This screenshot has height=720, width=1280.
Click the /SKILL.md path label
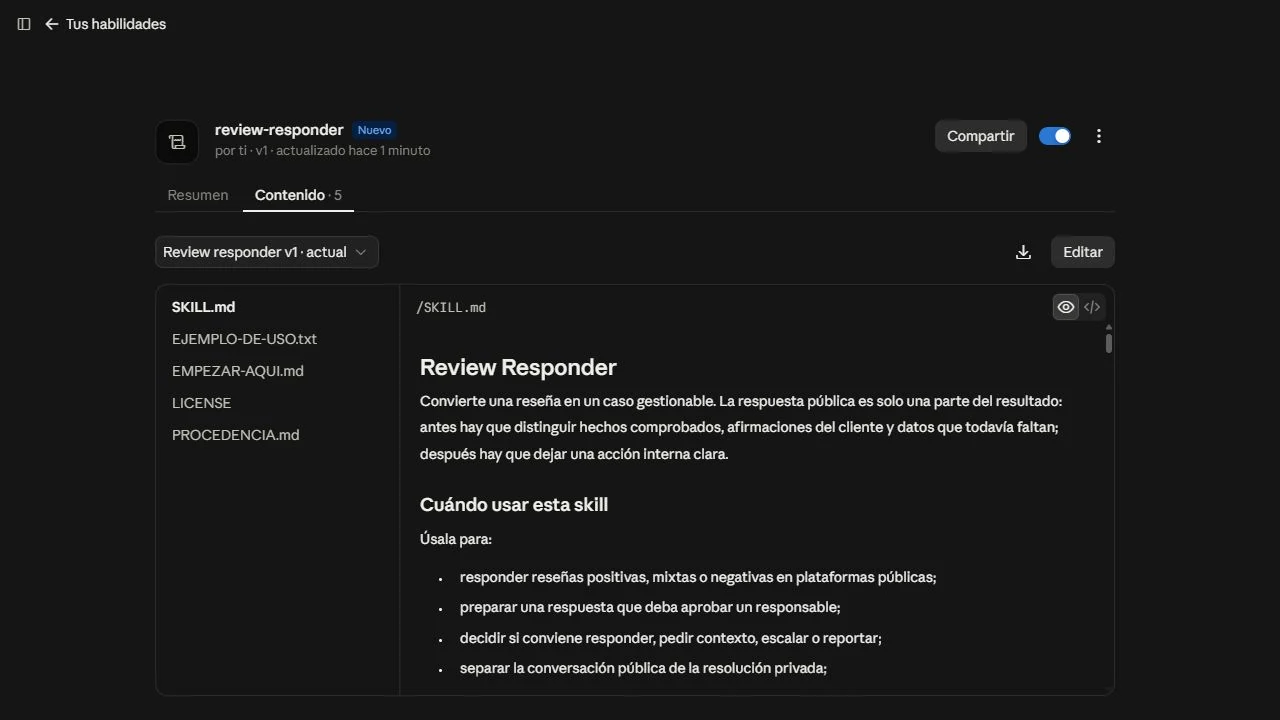click(x=451, y=308)
